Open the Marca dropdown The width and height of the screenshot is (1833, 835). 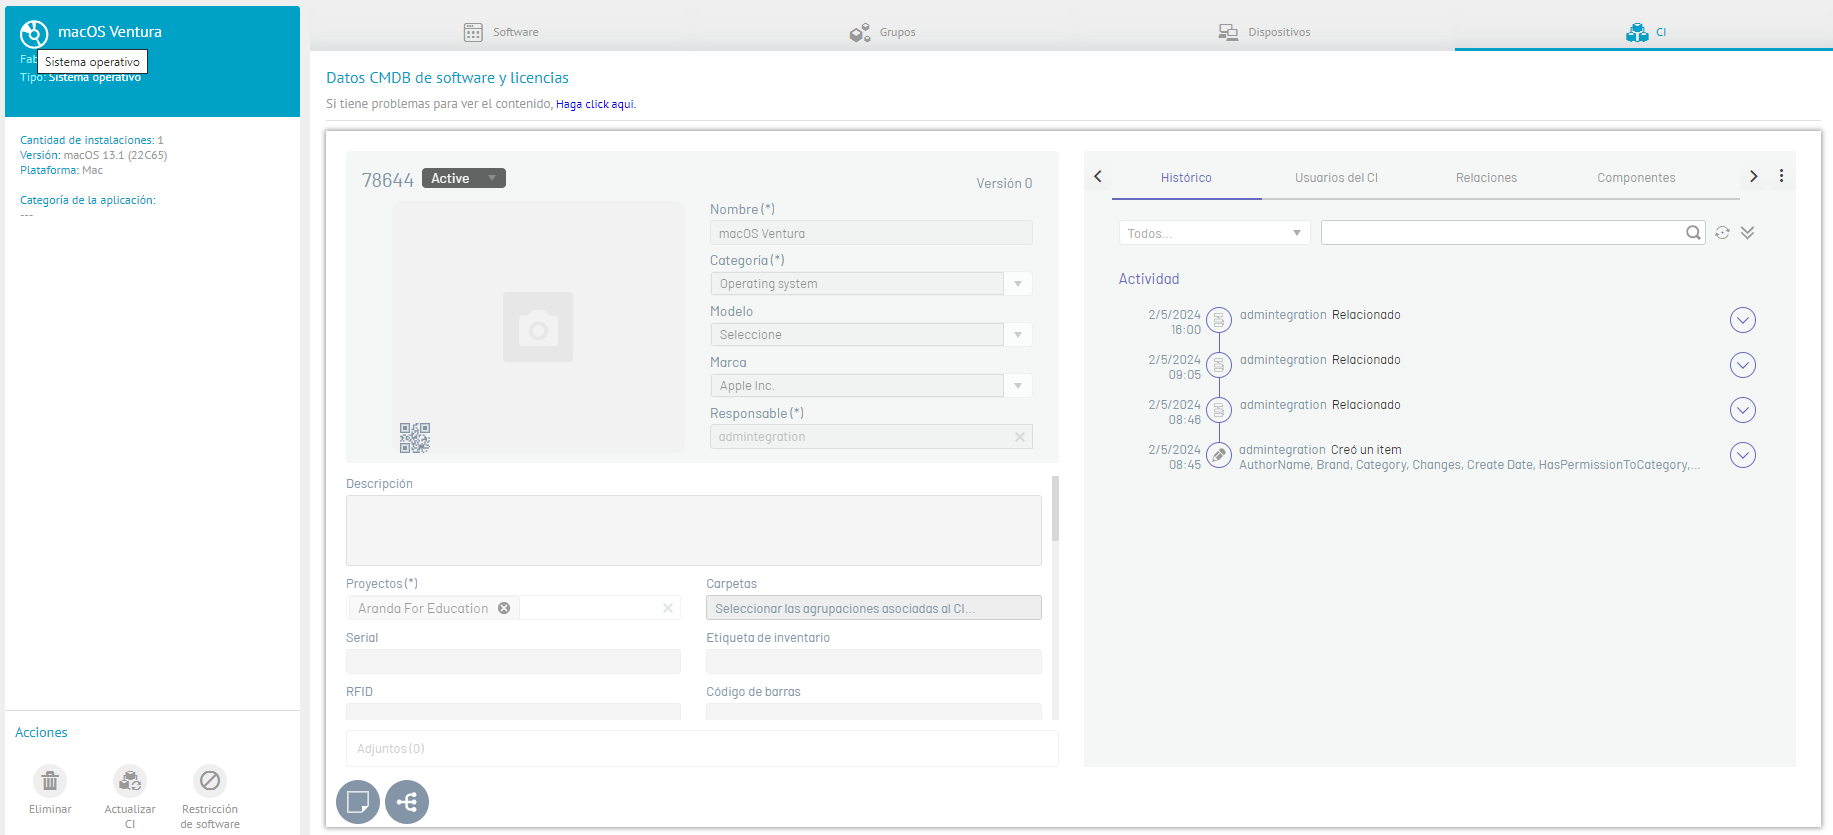pyautogui.click(x=1018, y=386)
